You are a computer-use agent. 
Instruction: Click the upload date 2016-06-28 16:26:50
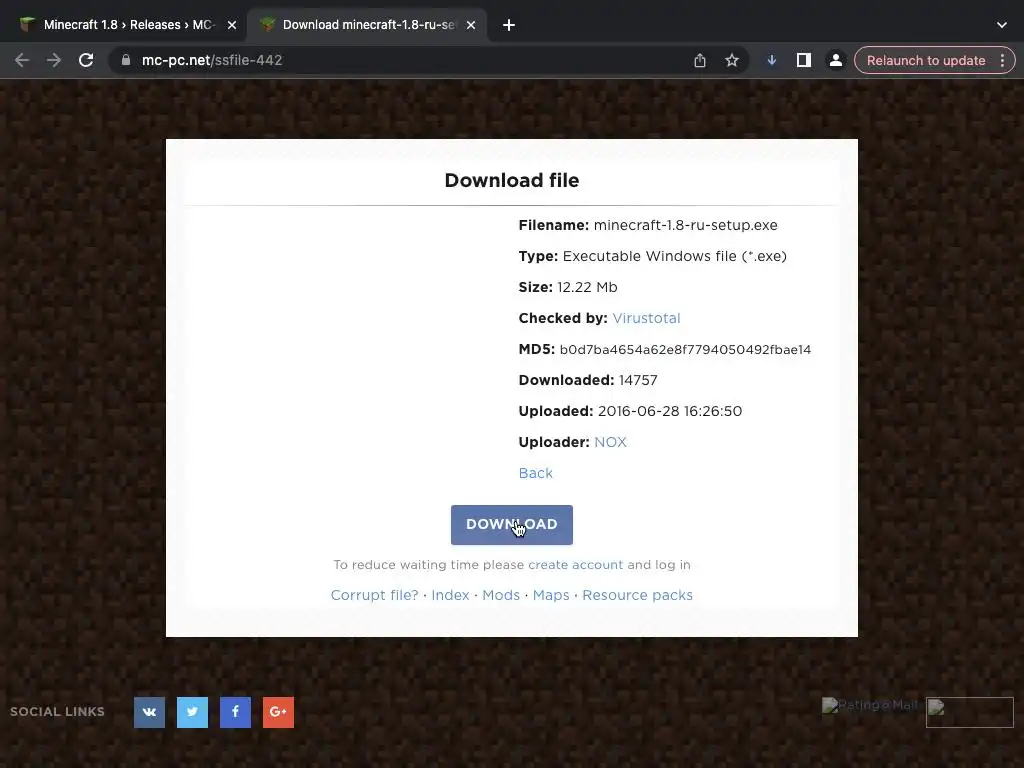(x=670, y=411)
